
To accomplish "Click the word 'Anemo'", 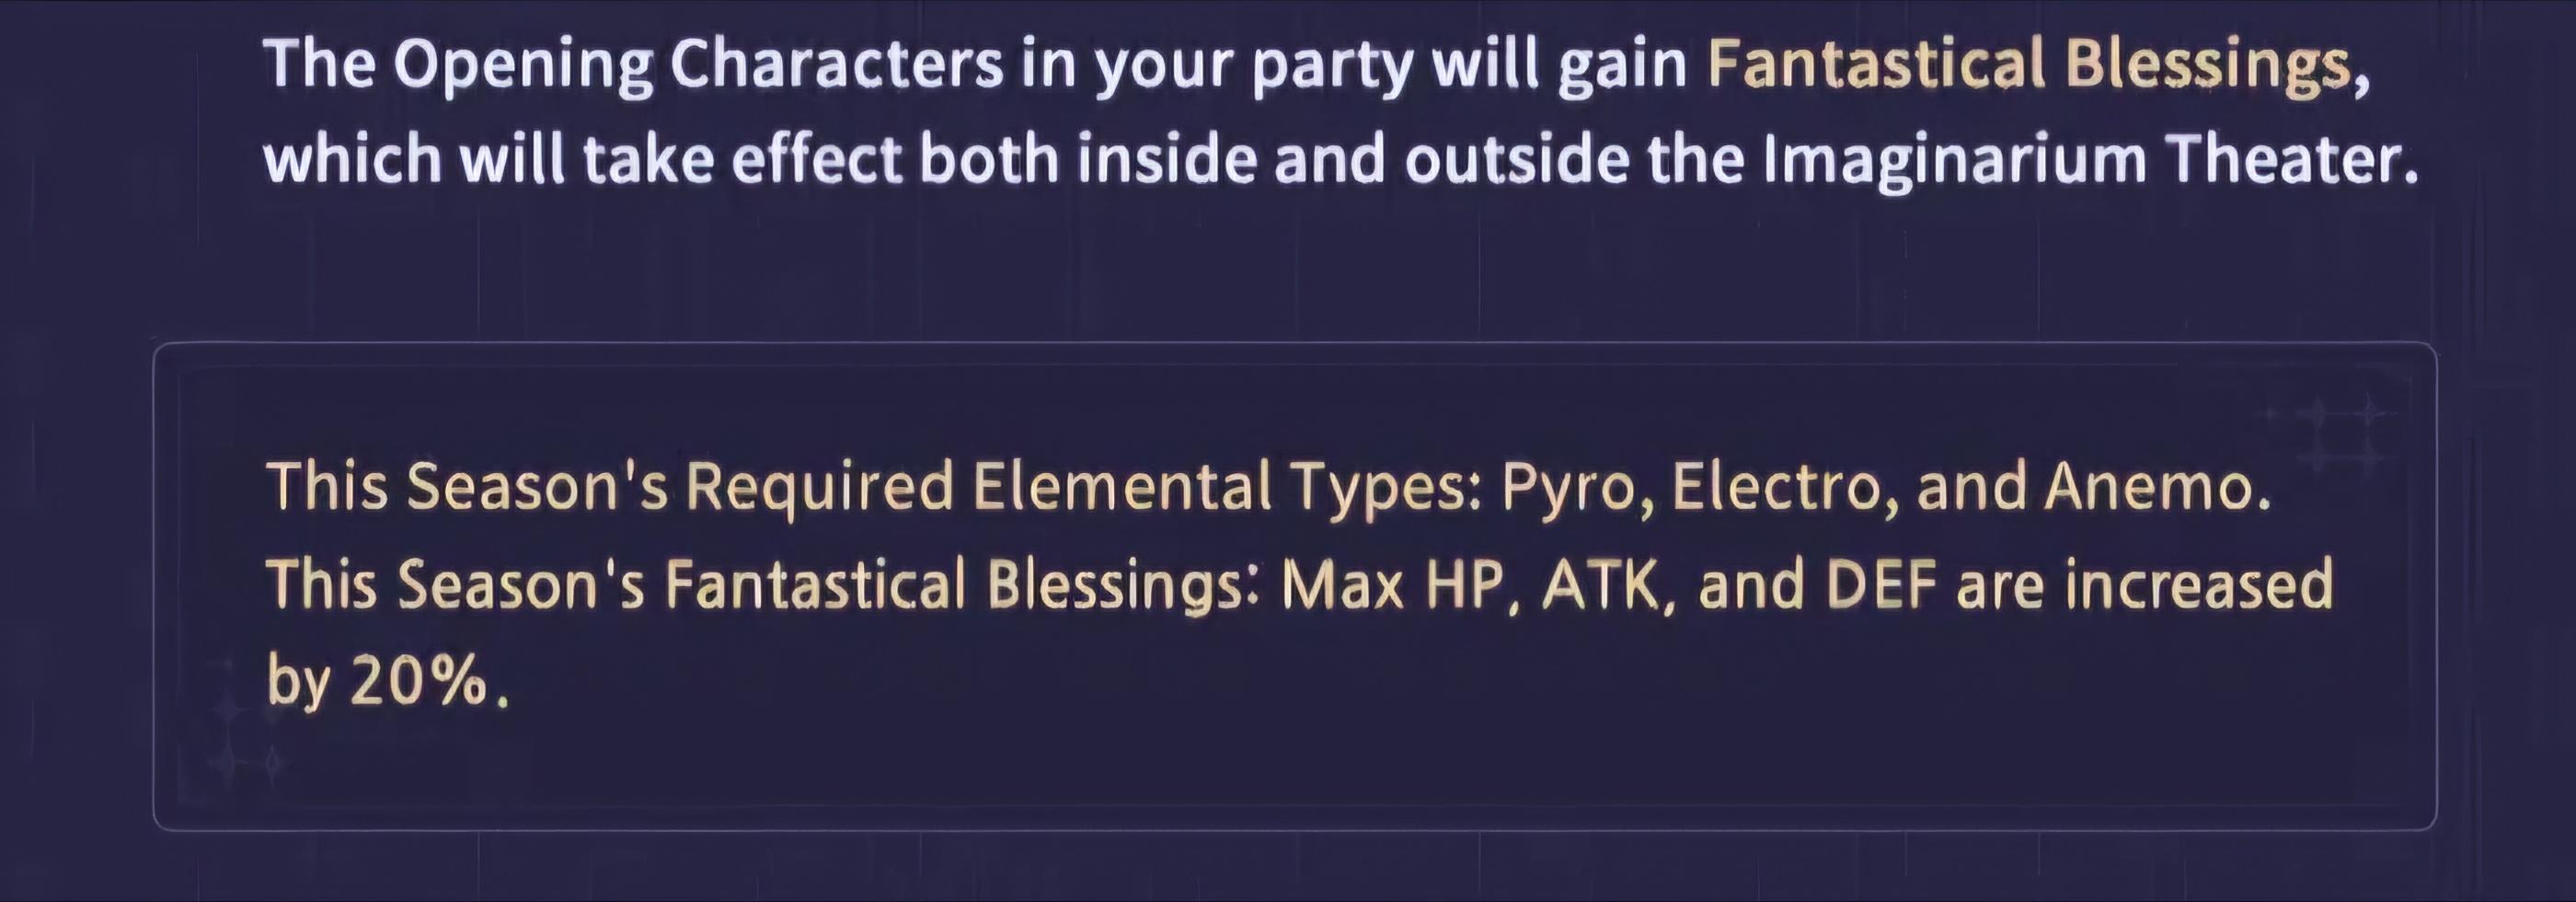I will point(2151,487).
